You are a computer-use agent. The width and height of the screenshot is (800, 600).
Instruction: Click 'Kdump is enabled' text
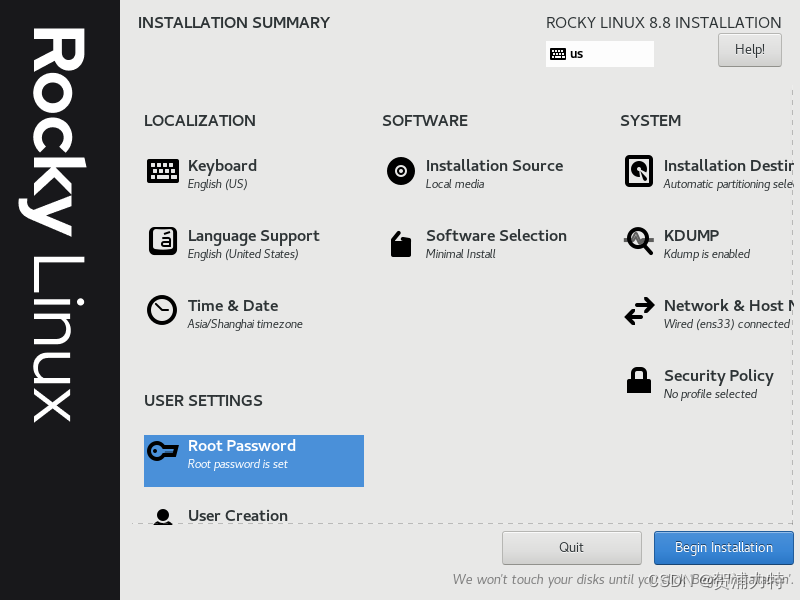point(707,254)
